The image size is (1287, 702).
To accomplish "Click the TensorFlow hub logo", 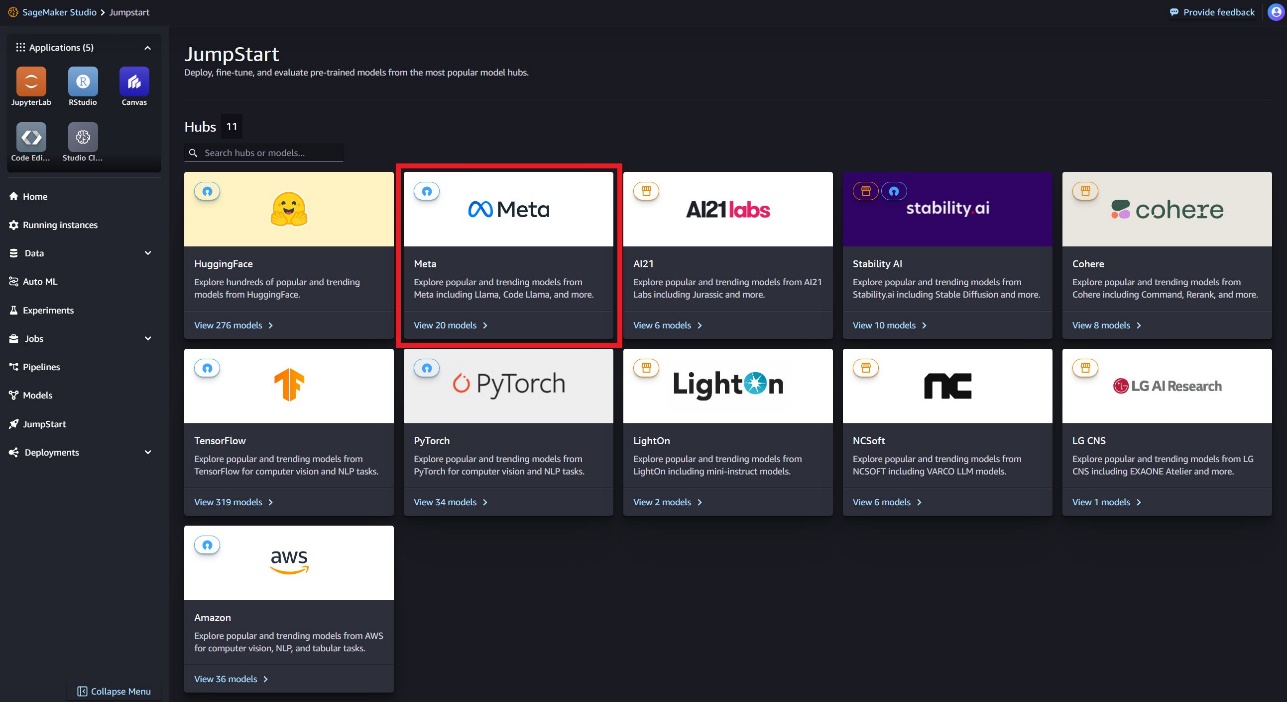I will [x=289, y=385].
